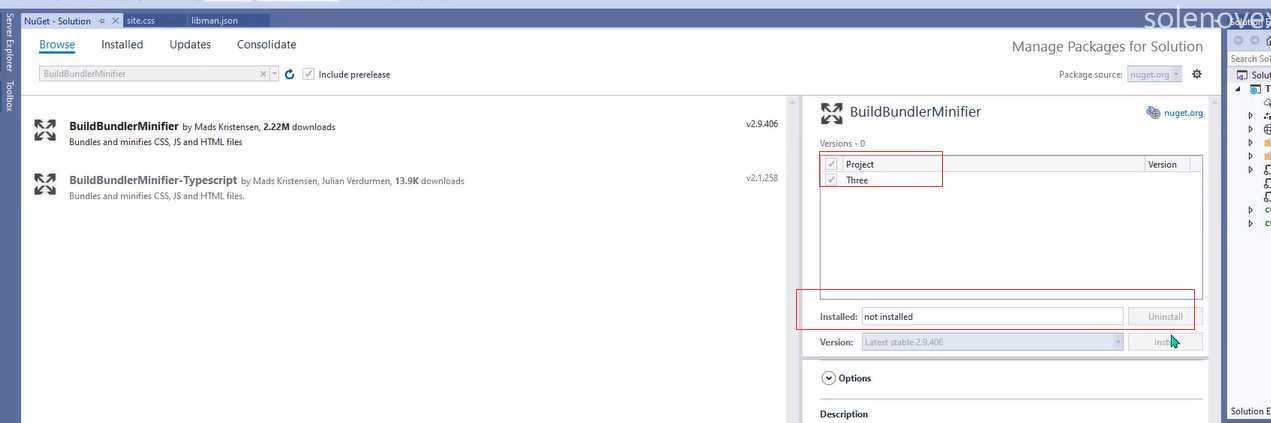The image size is (1271, 423).
Task: Switch to the Installed tab
Action: coord(122,45)
